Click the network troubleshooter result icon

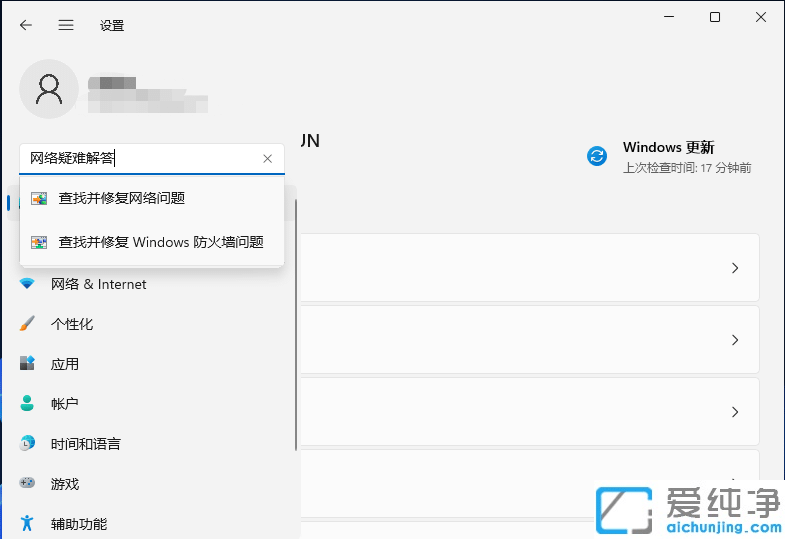(39, 199)
